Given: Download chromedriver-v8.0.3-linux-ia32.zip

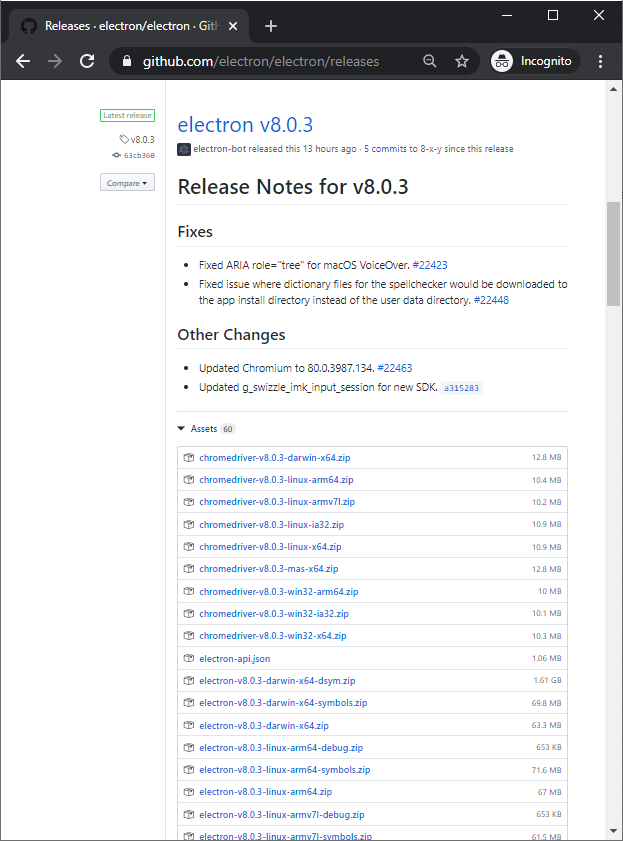Looking at the screenshot, I should (271, 525).
